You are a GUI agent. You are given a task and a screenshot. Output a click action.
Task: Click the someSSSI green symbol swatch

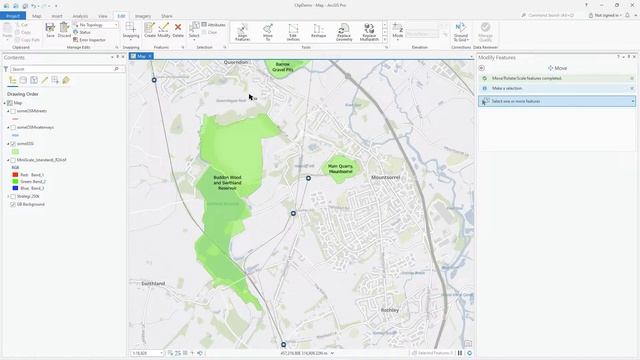(15, 151)
